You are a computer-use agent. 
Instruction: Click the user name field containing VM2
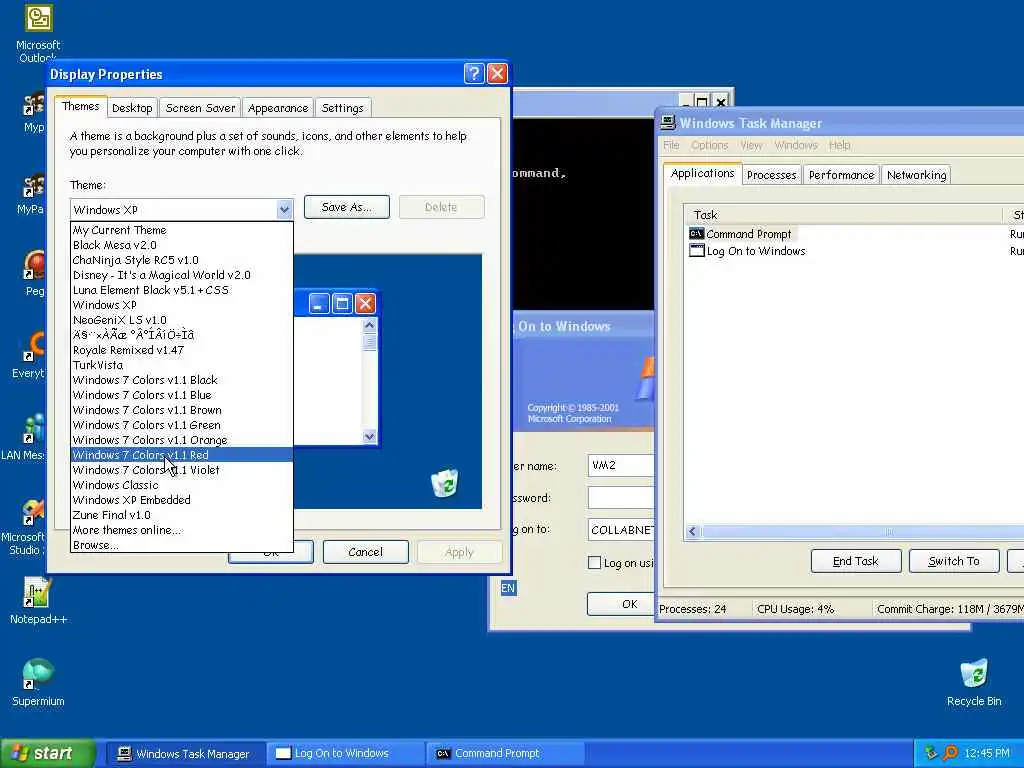(x=620, y=466)
